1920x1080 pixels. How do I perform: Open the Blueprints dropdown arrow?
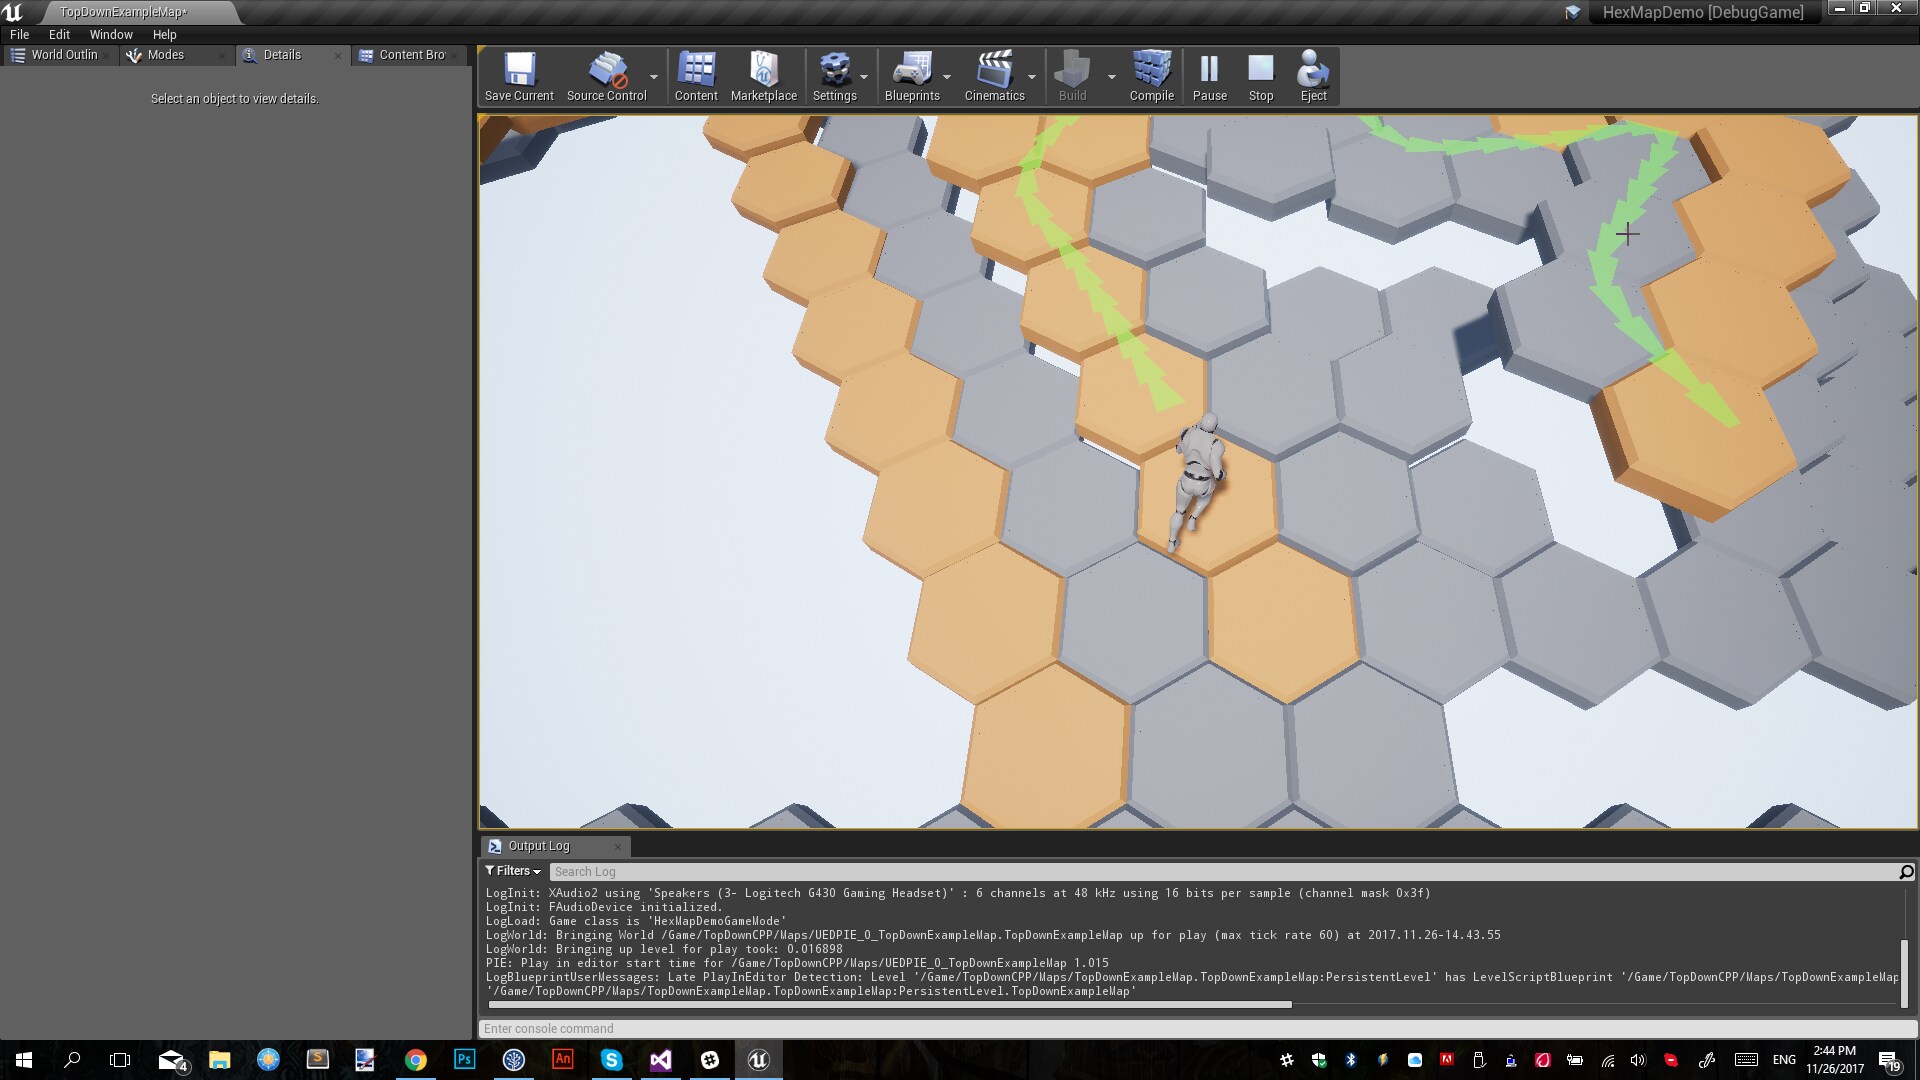click(x=948, y=75)
